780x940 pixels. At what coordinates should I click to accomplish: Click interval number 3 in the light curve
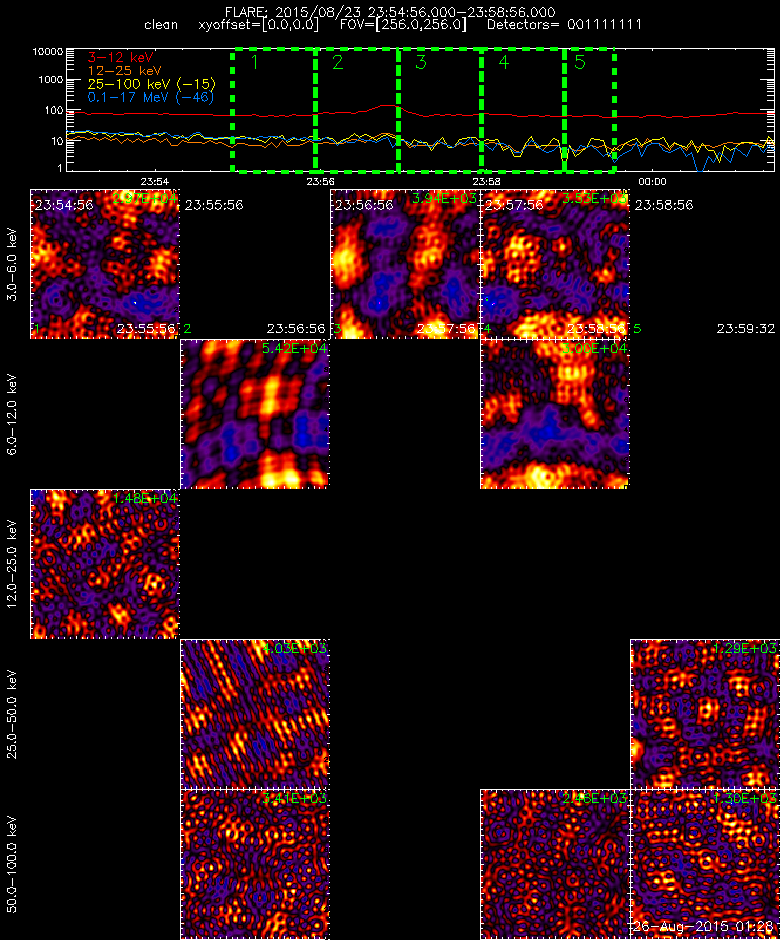click(421, 62)
